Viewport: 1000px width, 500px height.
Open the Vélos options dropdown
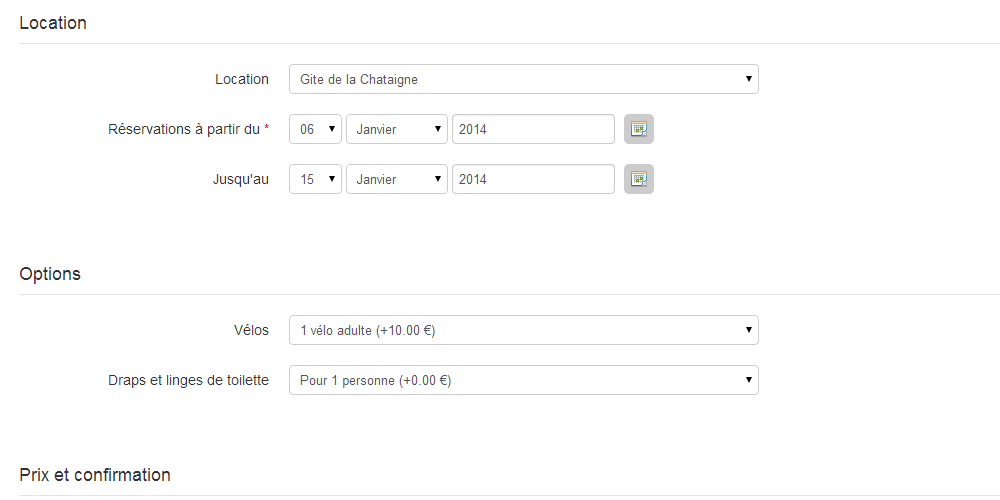click(524, 330)
